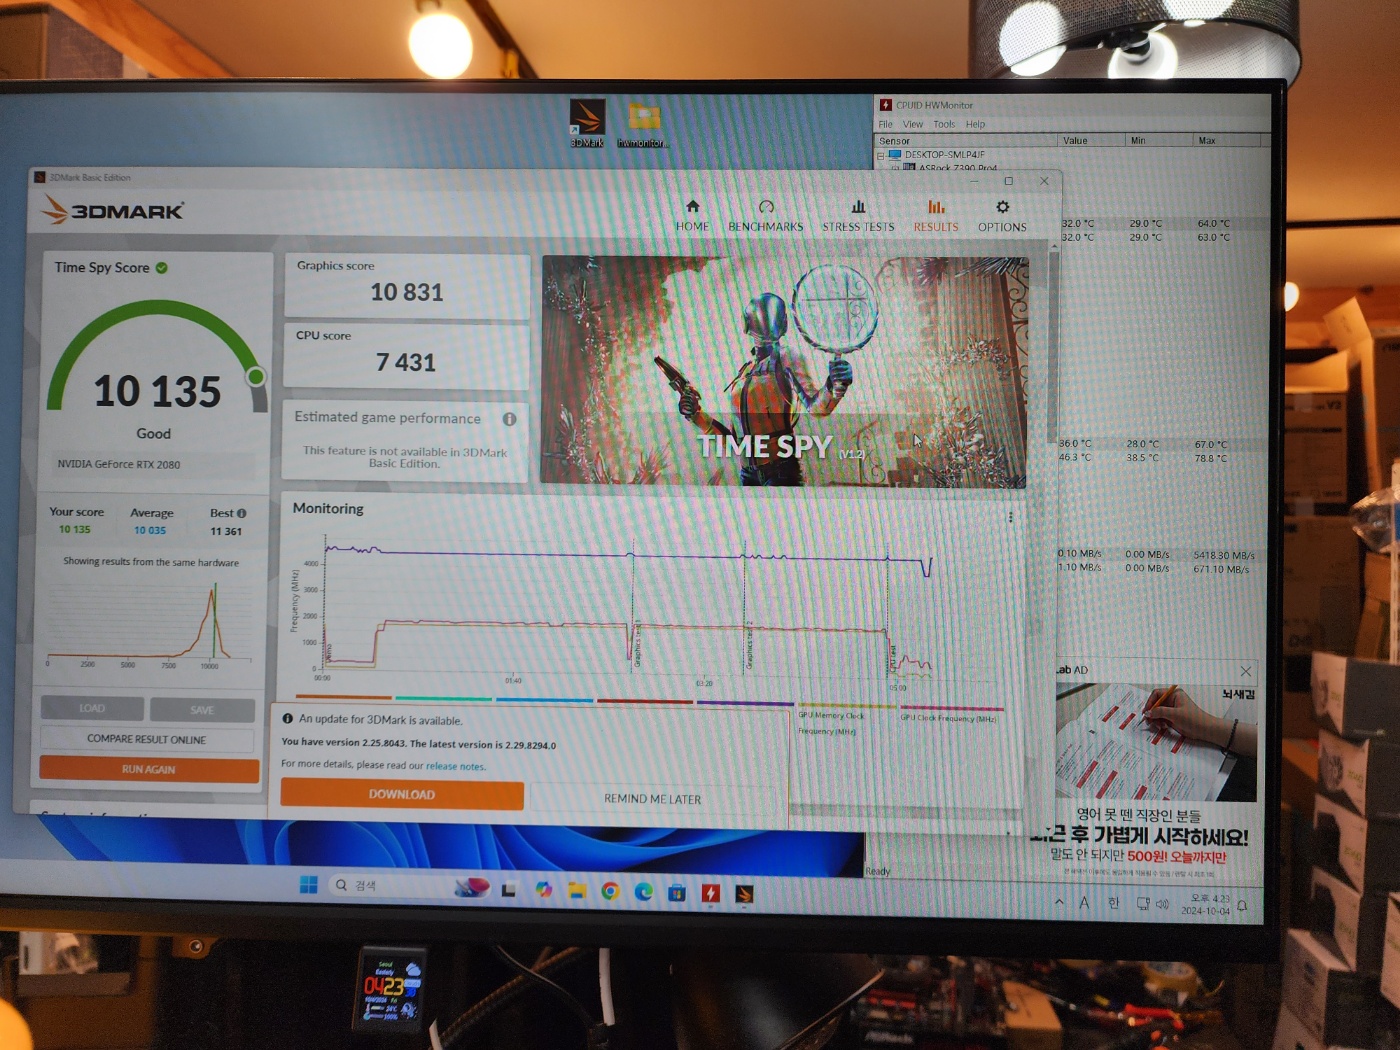Click the info icon beside Best score
Image resolution: width=1400 pixels, height=1050 pixels.
point(241,513)
